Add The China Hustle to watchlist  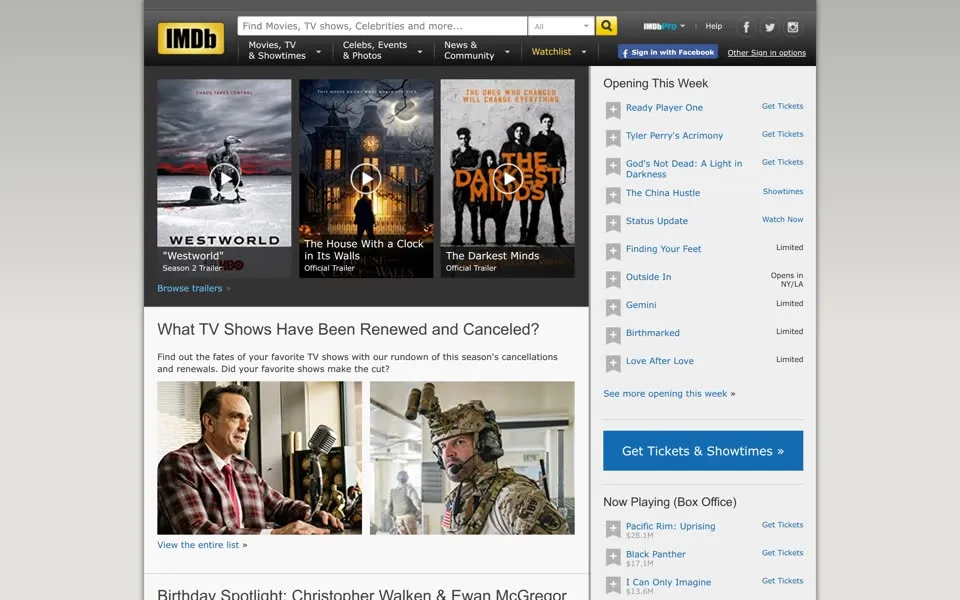[613, 196]
